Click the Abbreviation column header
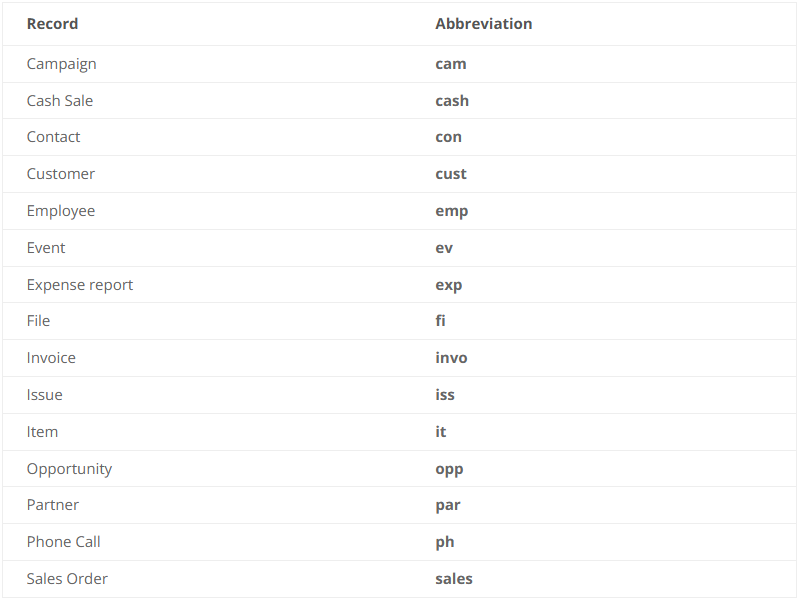Screen dimensions: 806x598 point(483,24)
